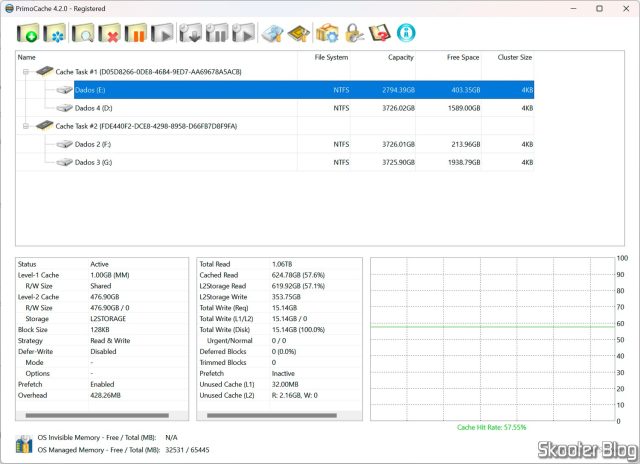The width and height of the screenshot is (640, 464).
Task: Sort by the Cluster Size column header
Action: (508, 58)
